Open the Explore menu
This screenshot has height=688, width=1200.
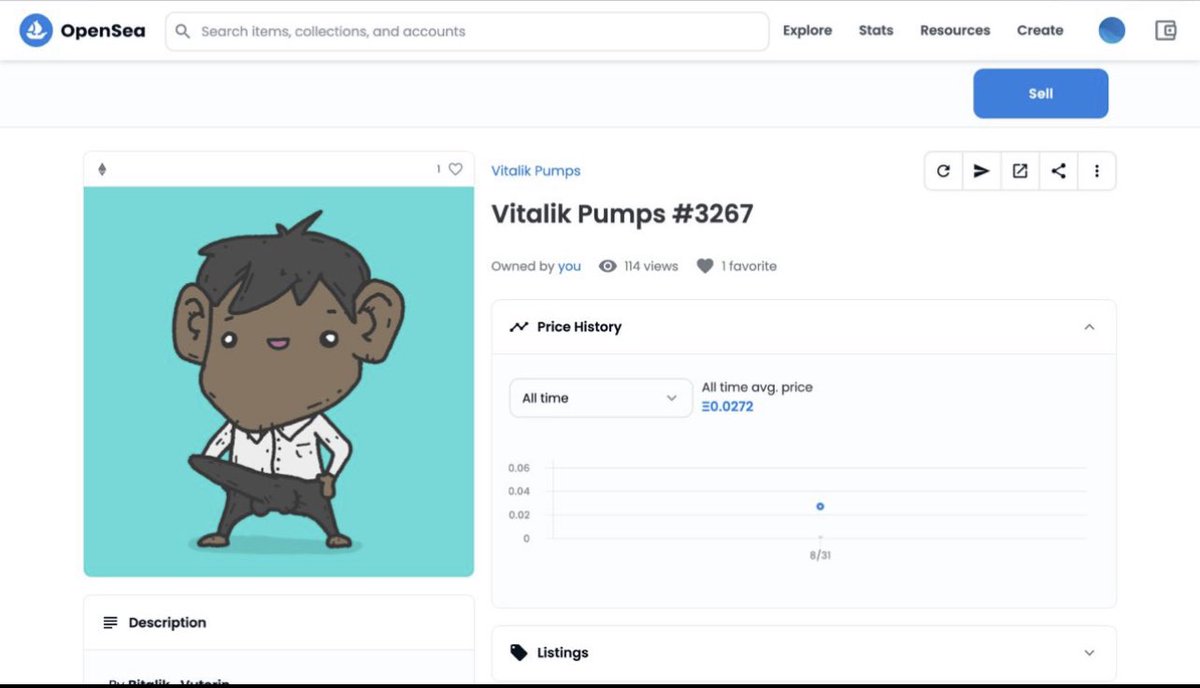807,30
